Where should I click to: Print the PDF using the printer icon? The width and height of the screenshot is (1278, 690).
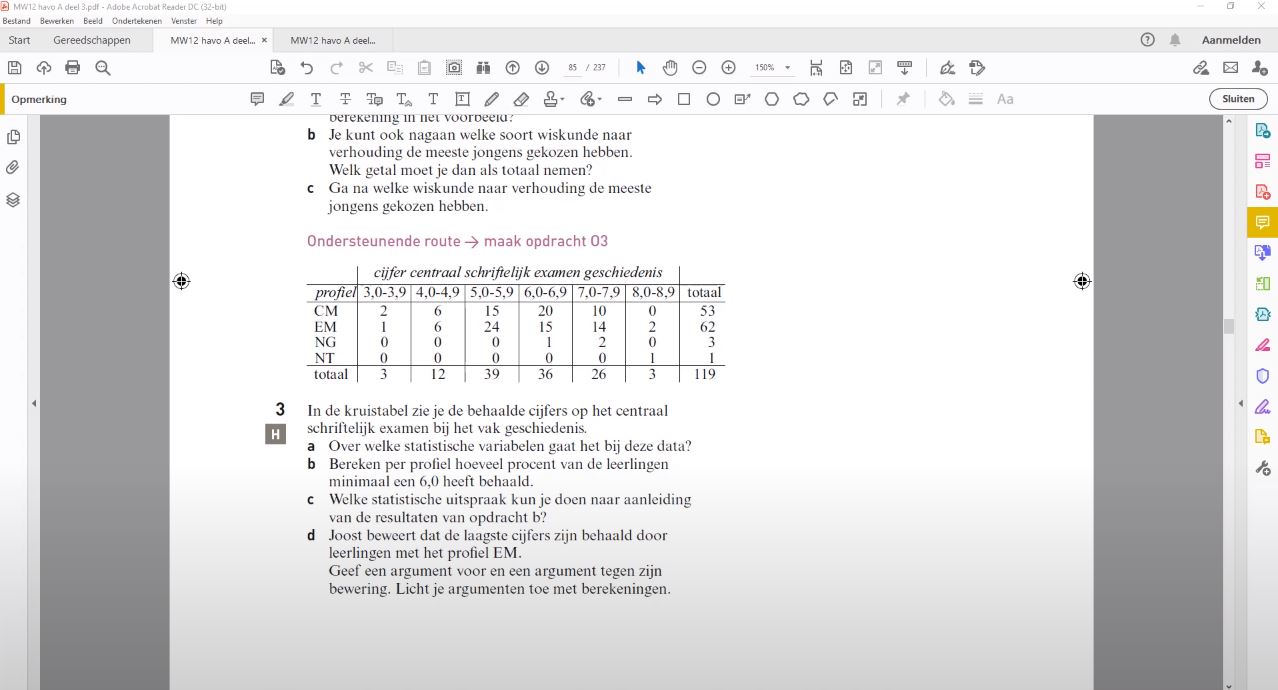(73, 68)
